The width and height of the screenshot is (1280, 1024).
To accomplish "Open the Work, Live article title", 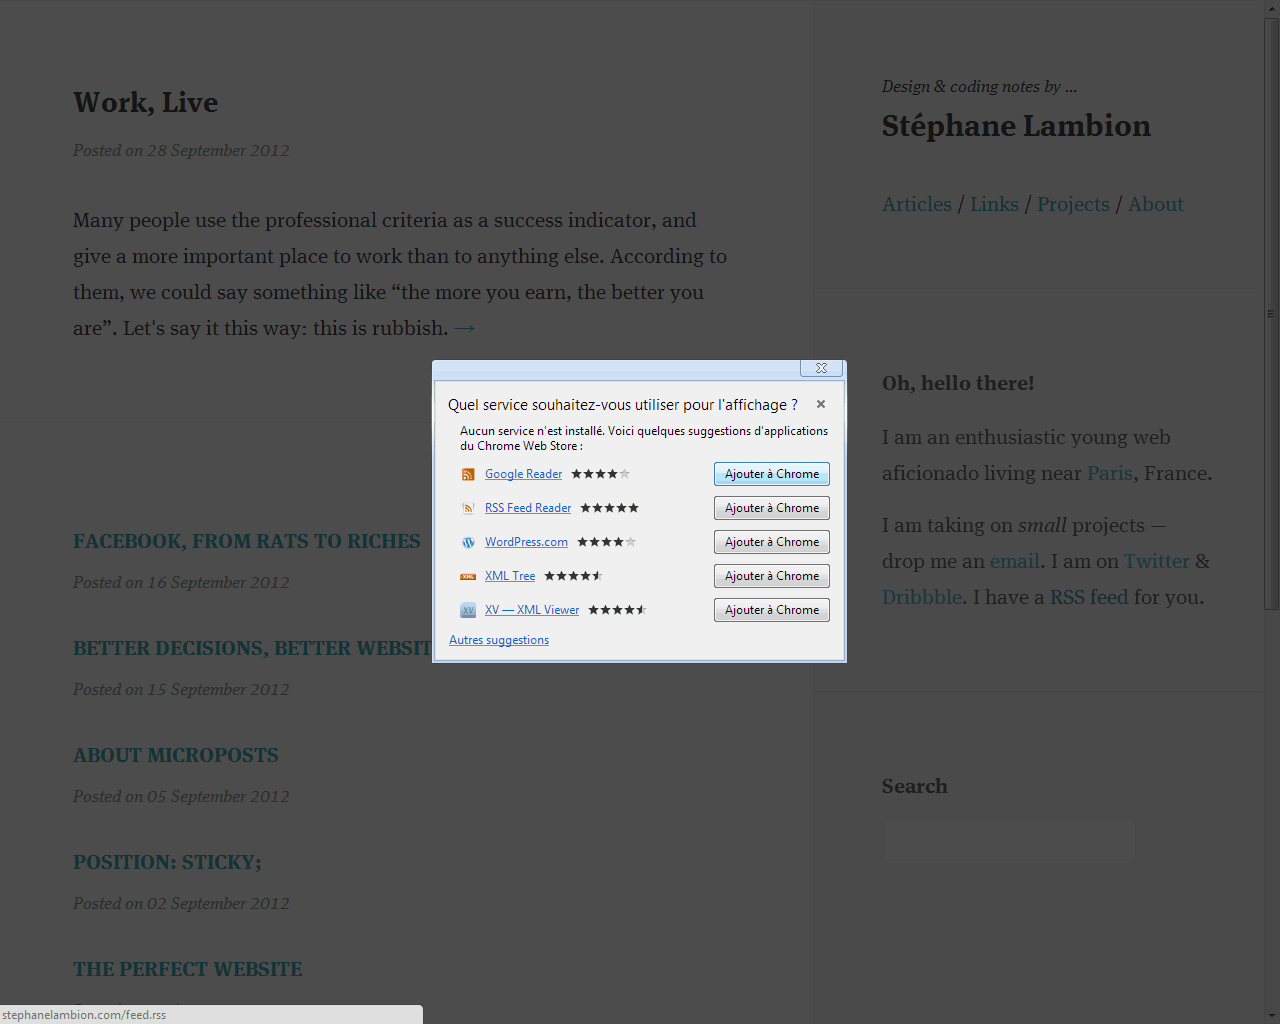I will pyautogui.click(x=145, y=102).
